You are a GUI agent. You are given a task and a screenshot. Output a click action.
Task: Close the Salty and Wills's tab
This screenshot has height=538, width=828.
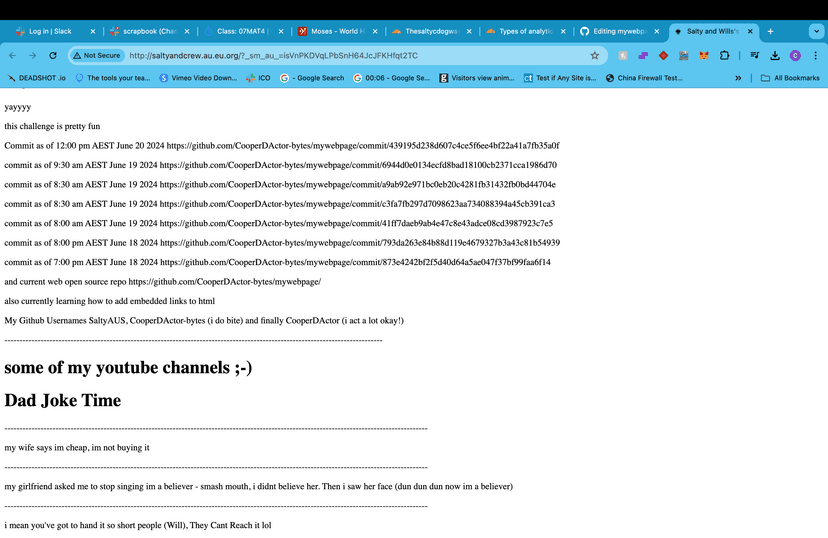point(750,31)
